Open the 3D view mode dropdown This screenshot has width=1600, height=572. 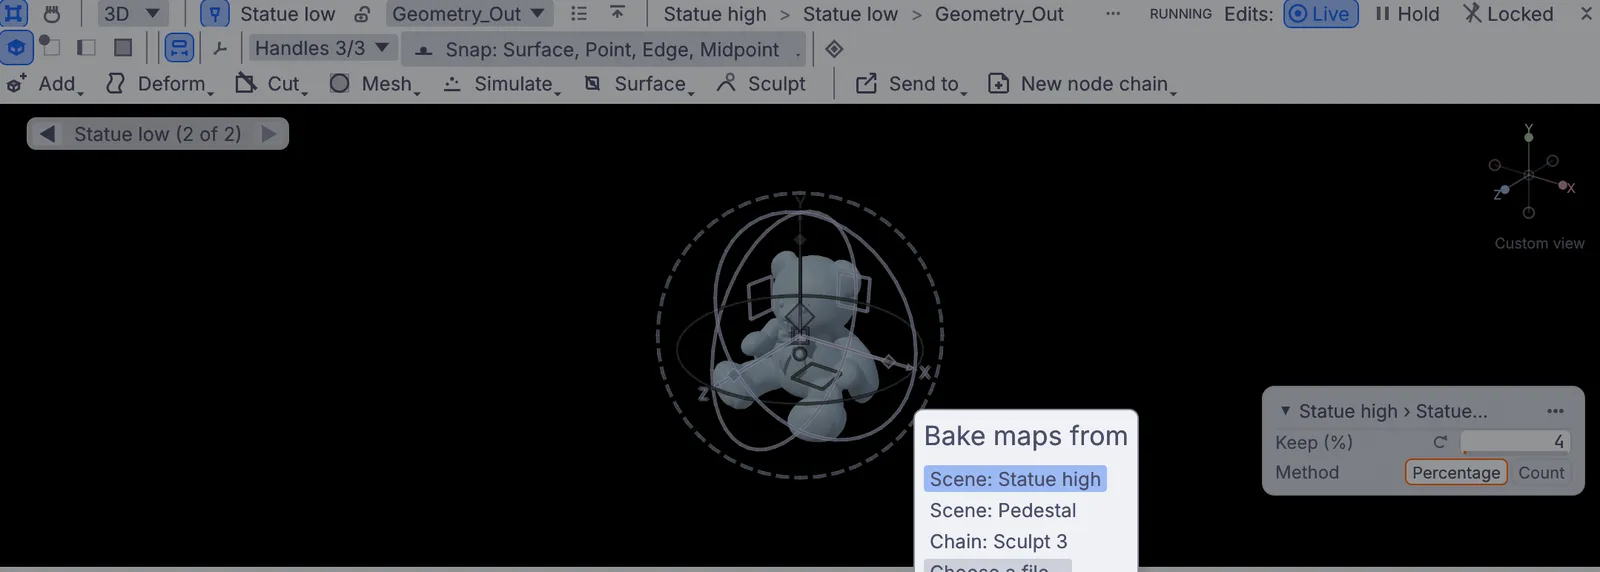coord(132,14)
